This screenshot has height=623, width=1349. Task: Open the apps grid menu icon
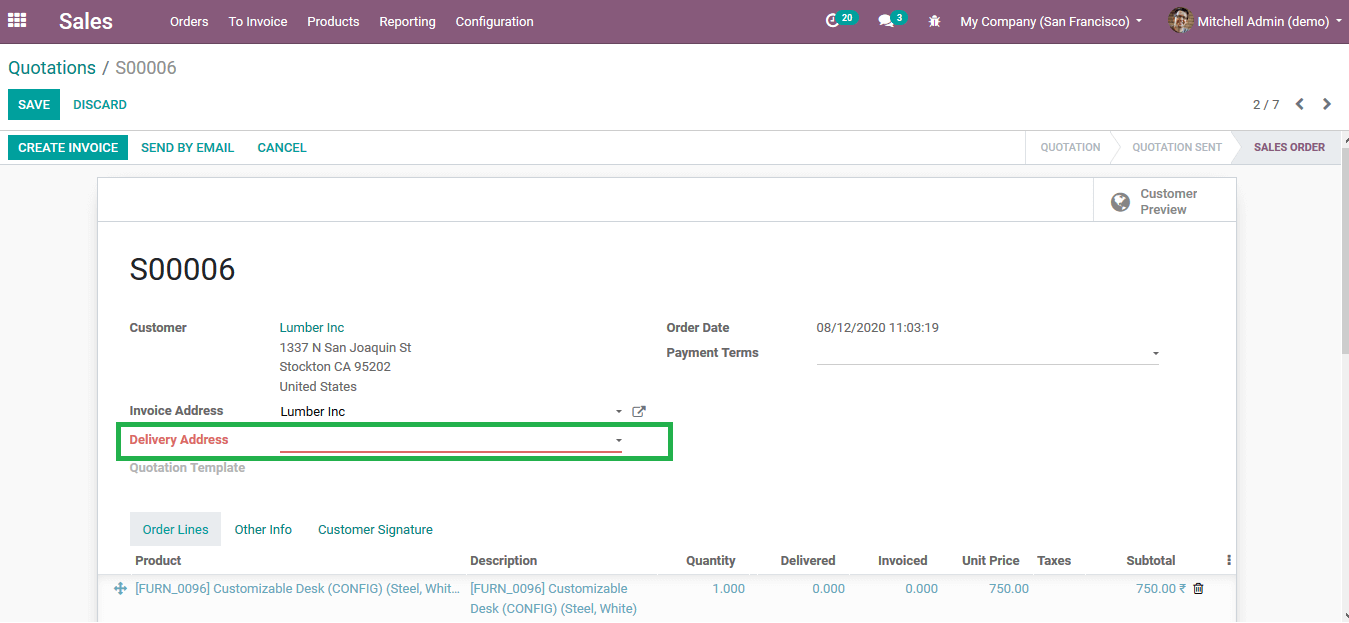click(17, 20)
